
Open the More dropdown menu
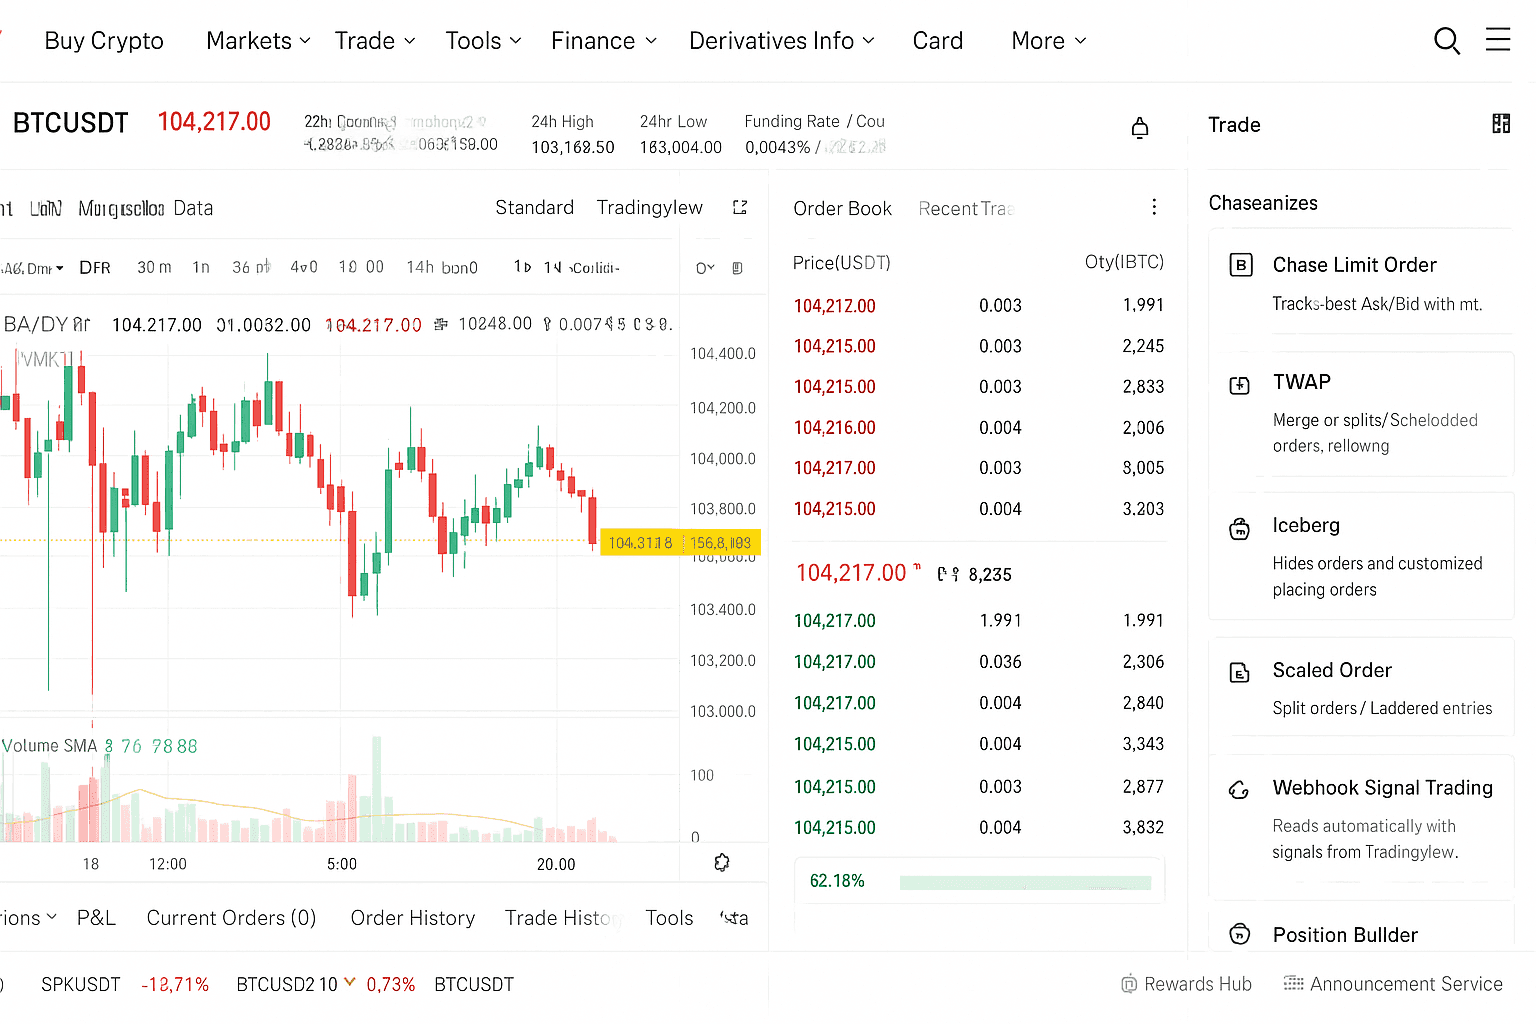point(1048,41)
